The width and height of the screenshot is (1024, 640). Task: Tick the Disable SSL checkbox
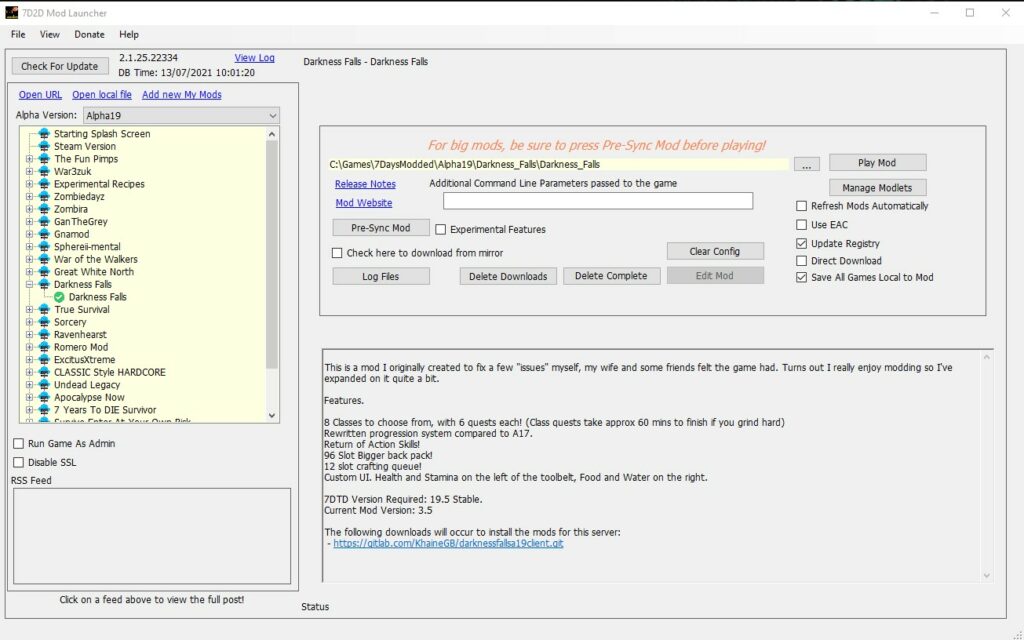pyautogui.click(x=18, y=462)
